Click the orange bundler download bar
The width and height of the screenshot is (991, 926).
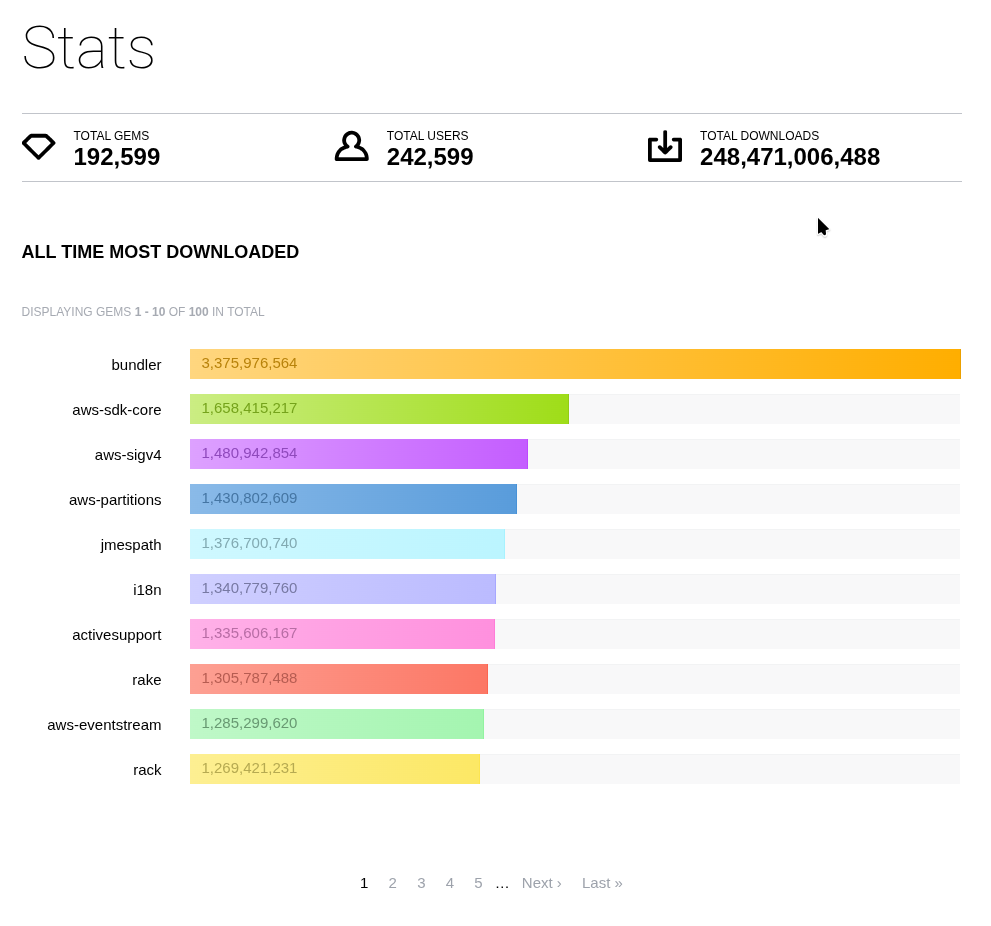click(575, 364)
